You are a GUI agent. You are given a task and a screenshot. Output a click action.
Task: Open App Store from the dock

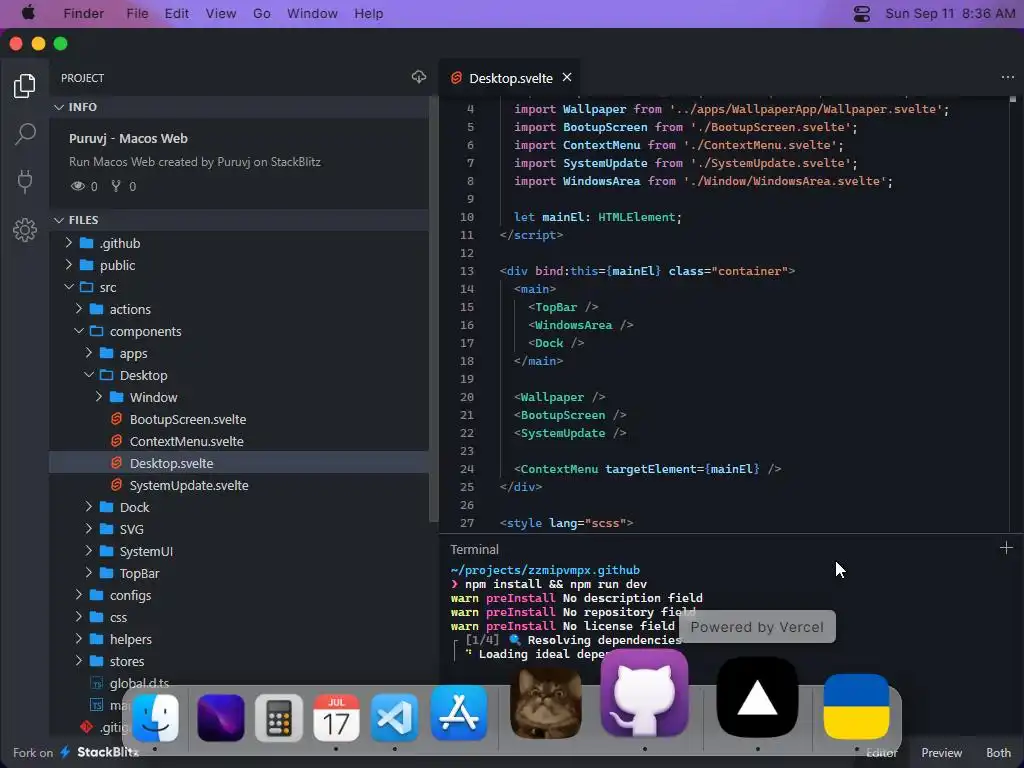[x=459, y=713]
